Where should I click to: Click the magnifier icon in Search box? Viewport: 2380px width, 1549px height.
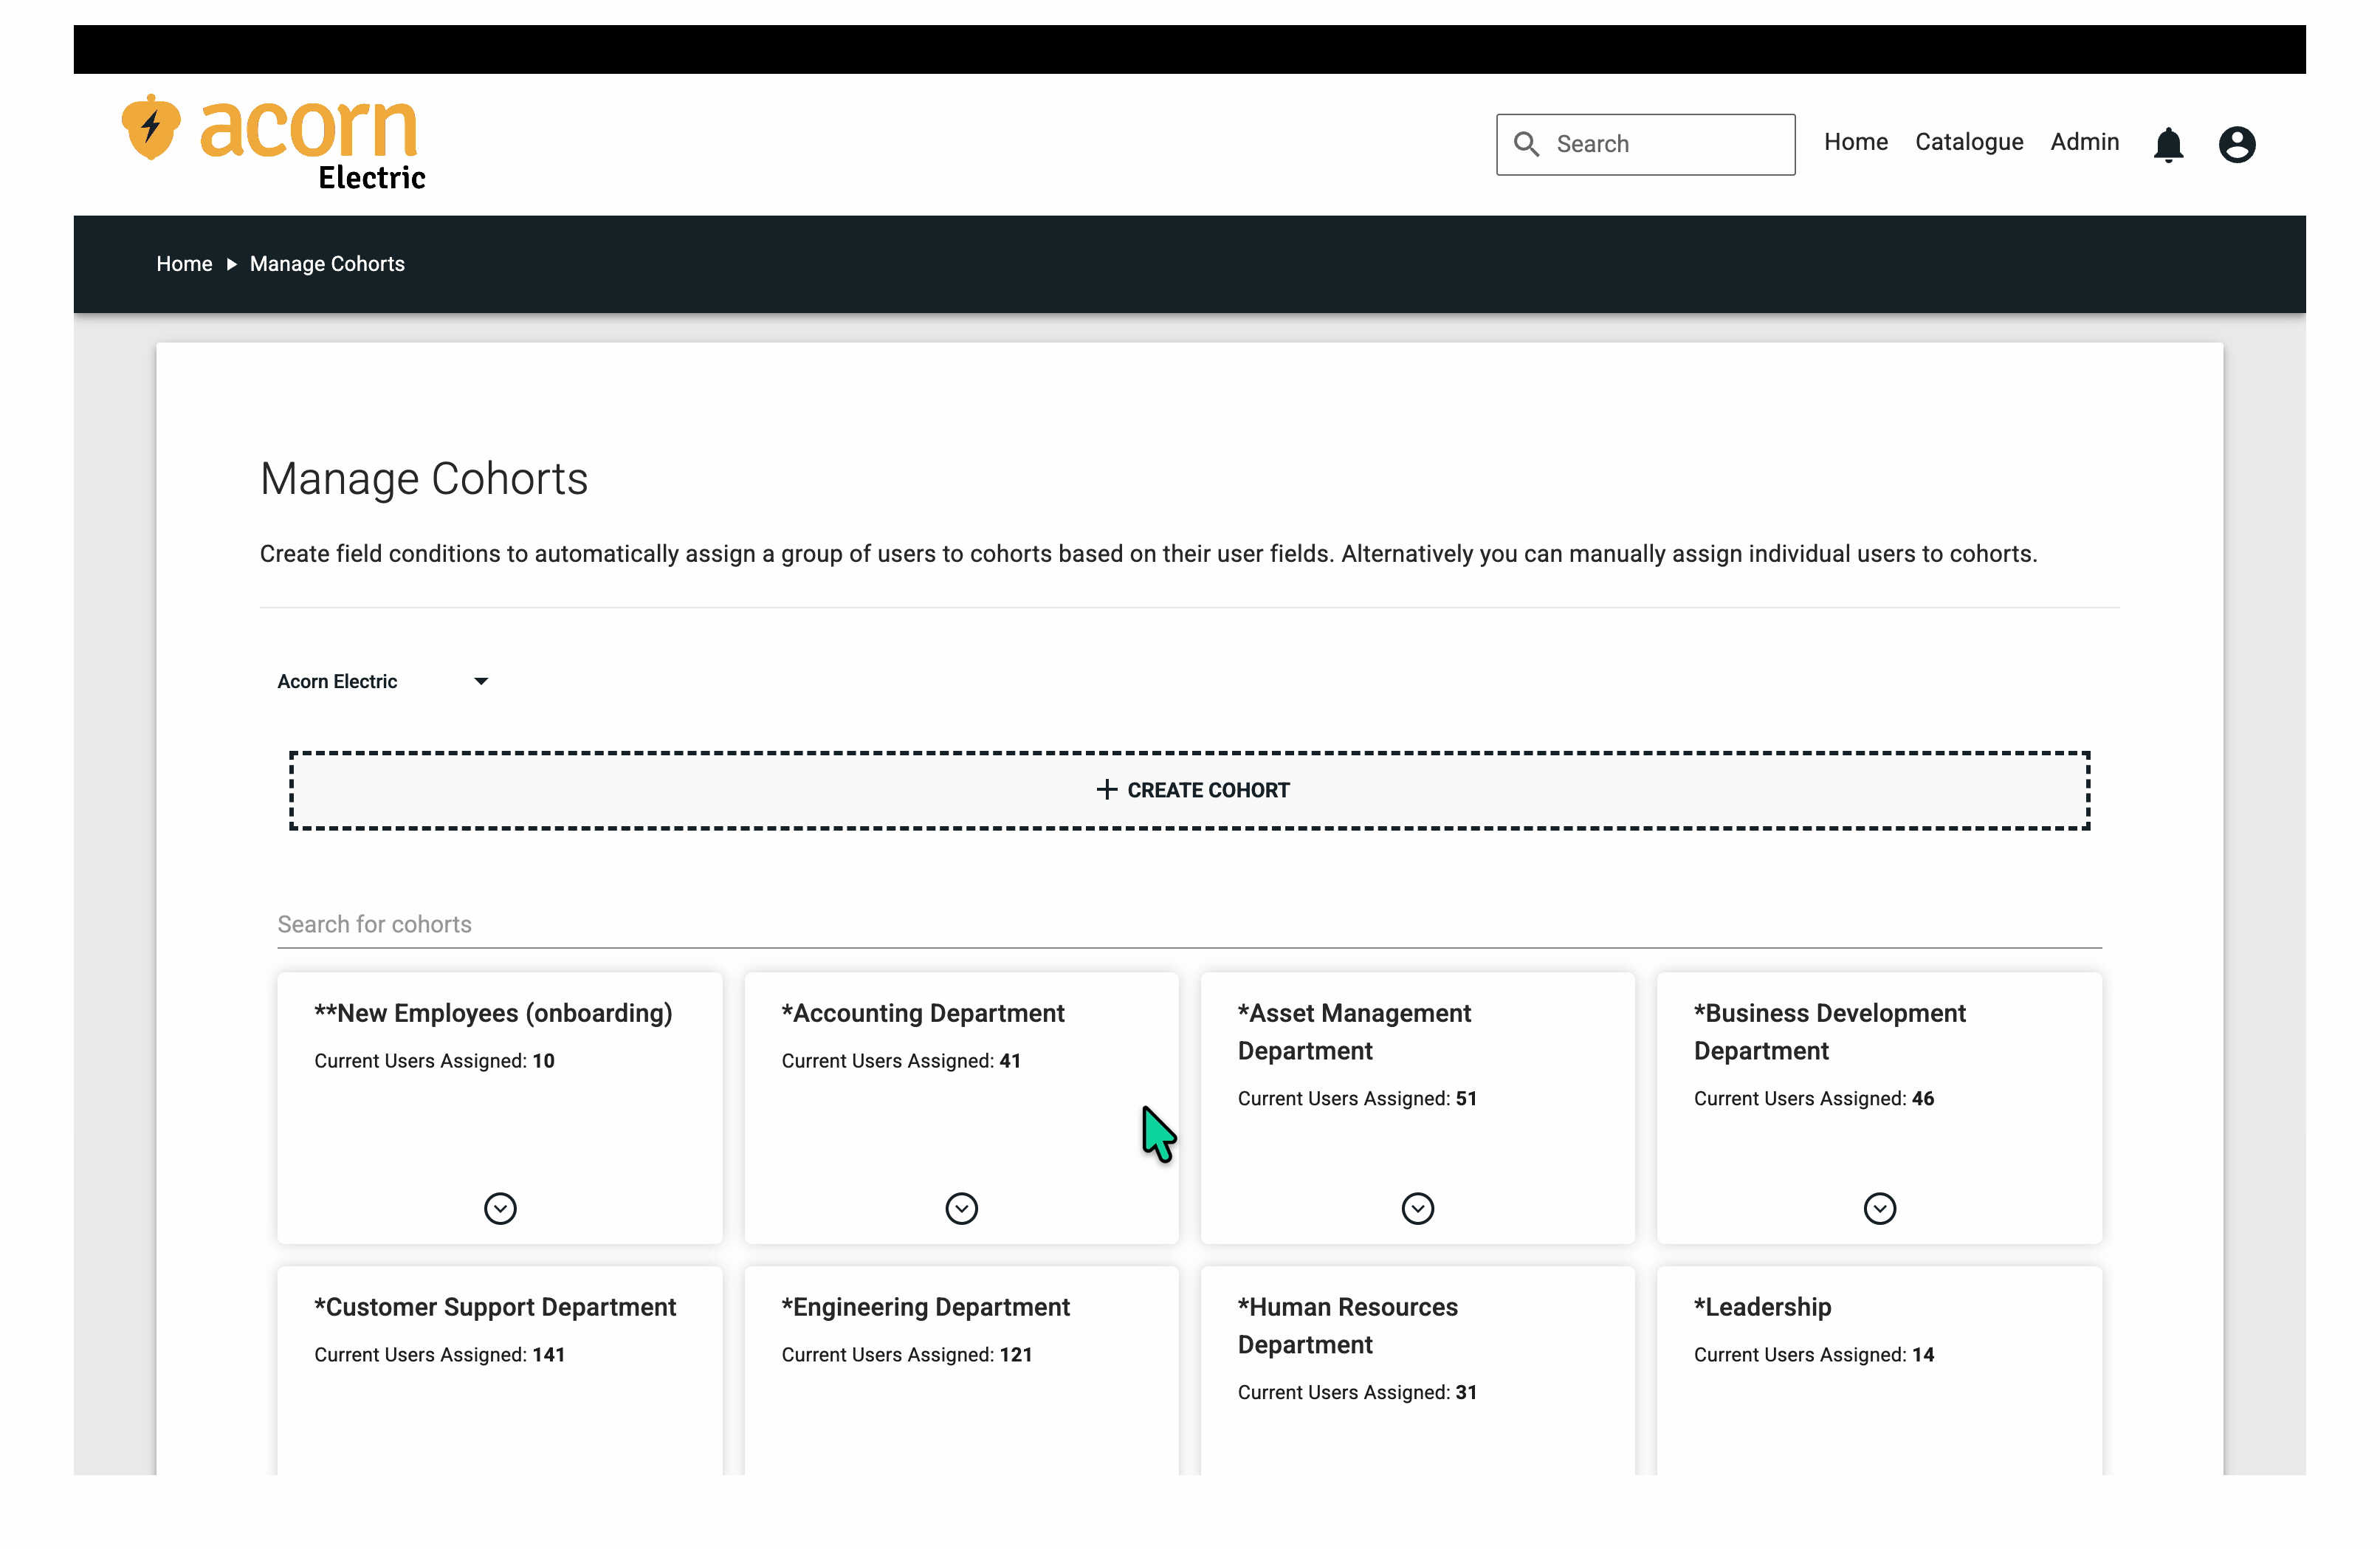[1526, 144]
